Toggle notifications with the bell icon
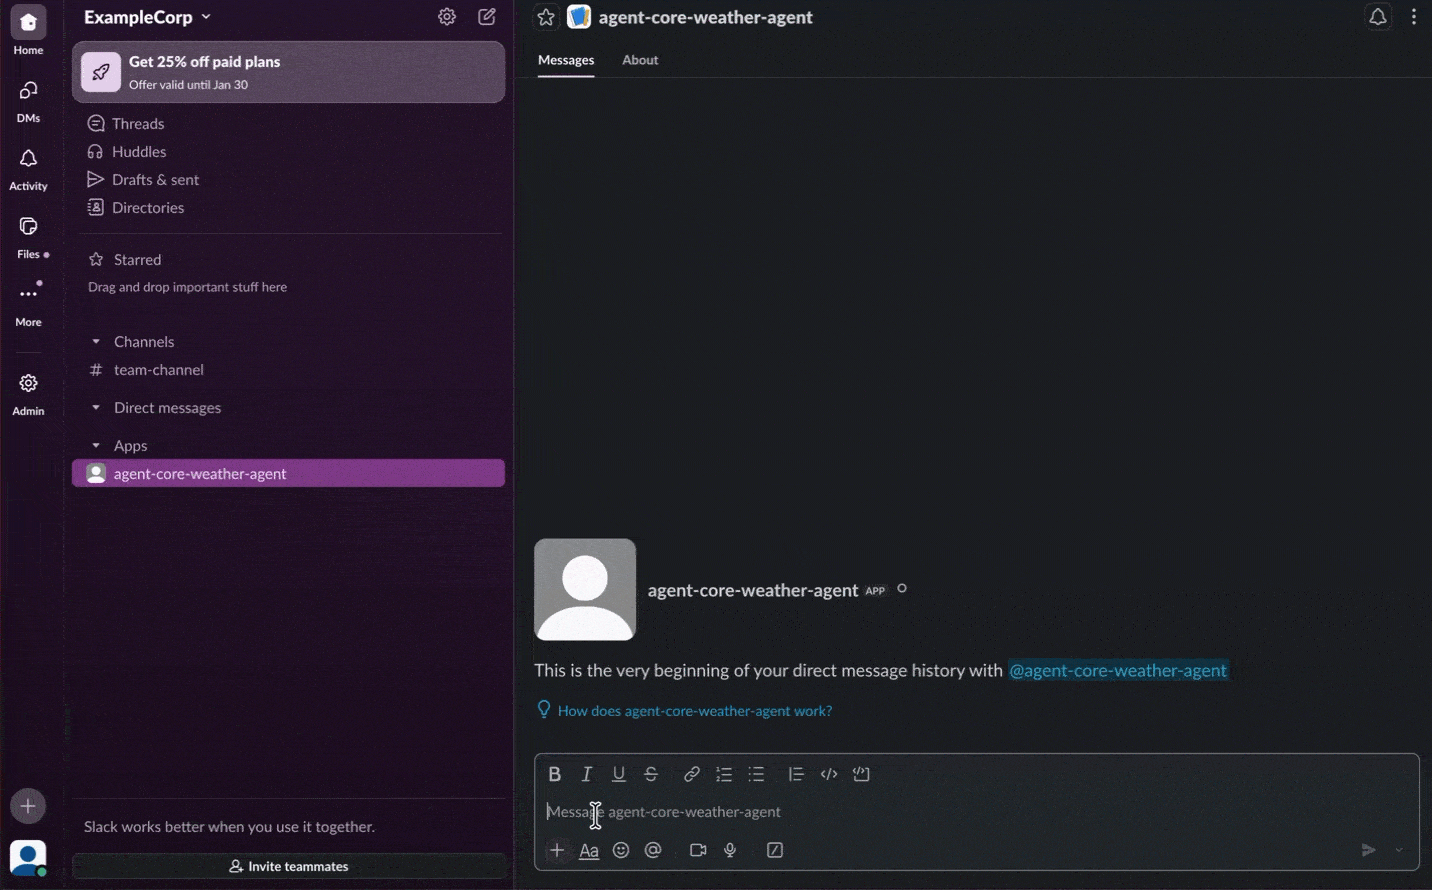1432x890 pixels. (1378, 17)
